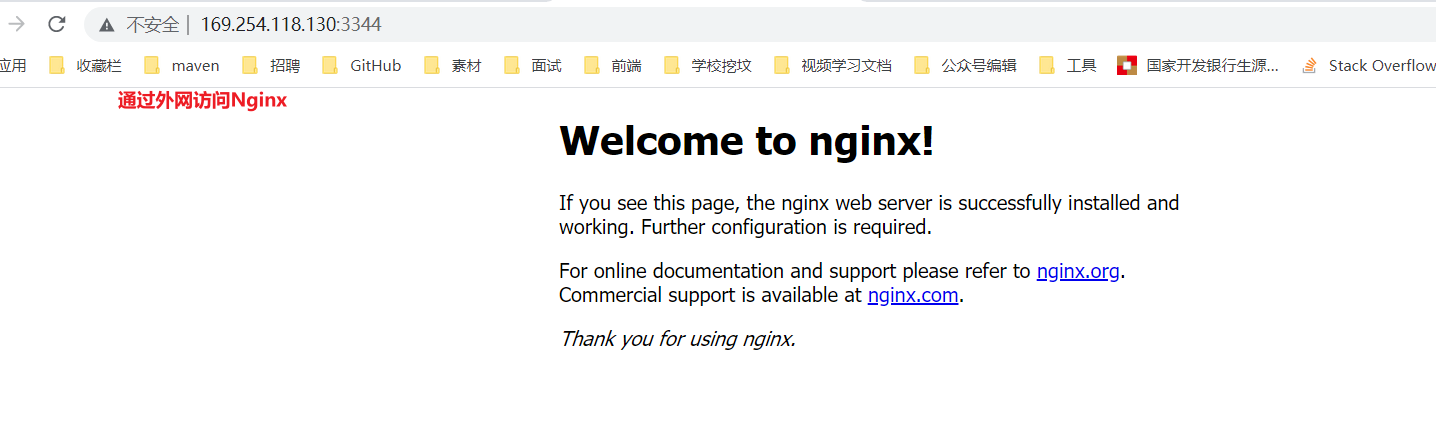Click the folder icon beside 前端
Screen dimensions: 1436x429
point(592,66)
